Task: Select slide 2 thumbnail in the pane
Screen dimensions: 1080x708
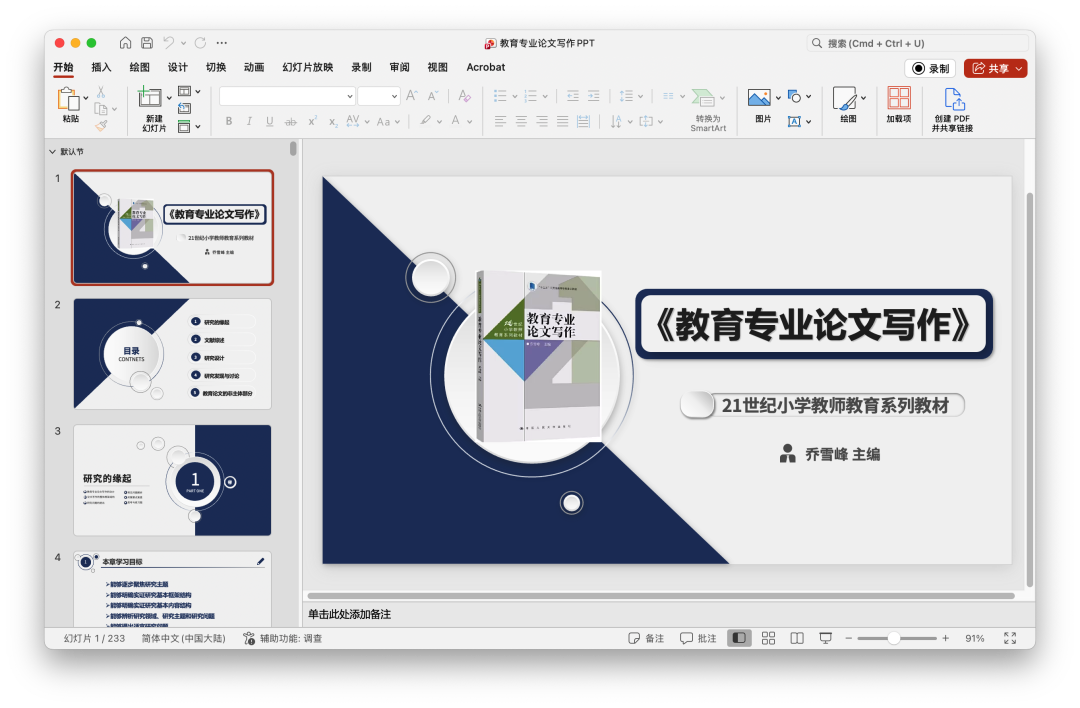Action: (172, 352)
